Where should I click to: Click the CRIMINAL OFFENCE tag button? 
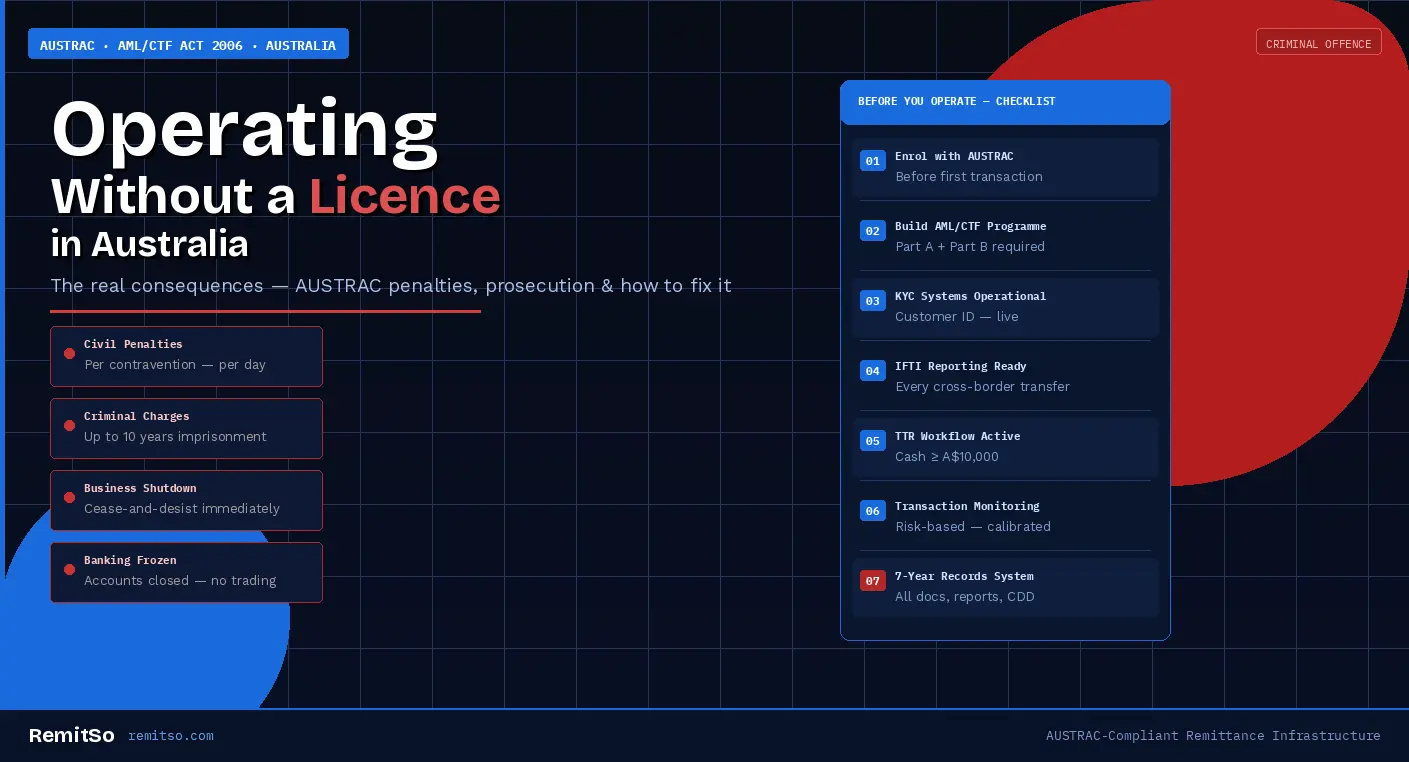1318,43
